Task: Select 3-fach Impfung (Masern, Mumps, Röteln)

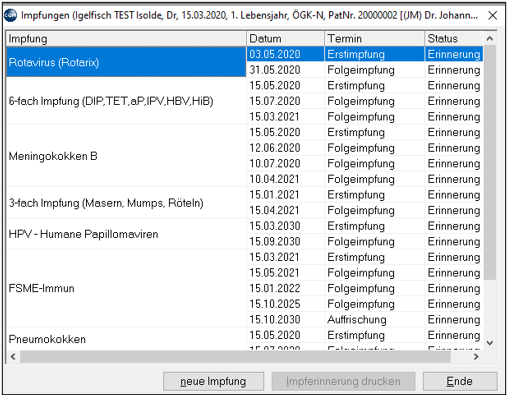Action: (x=126, y=202)
